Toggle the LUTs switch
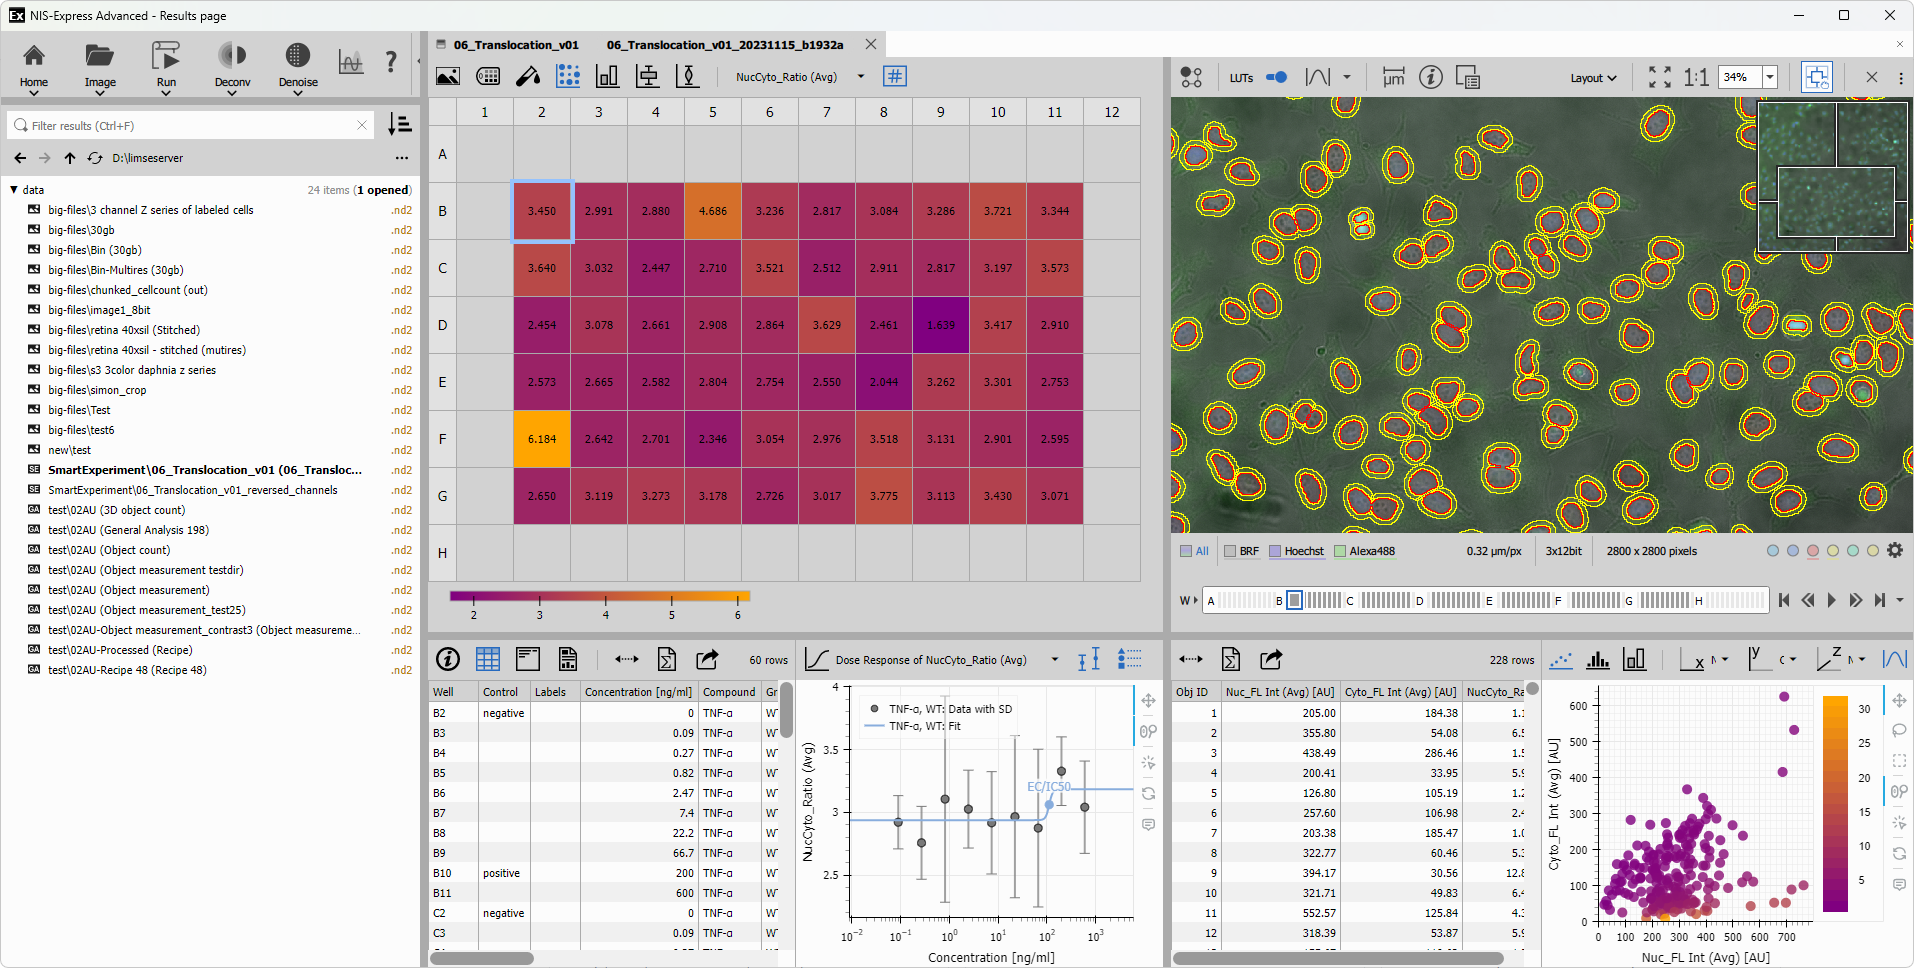This screenshot has height=968, width=1914. click(1276, 77)
